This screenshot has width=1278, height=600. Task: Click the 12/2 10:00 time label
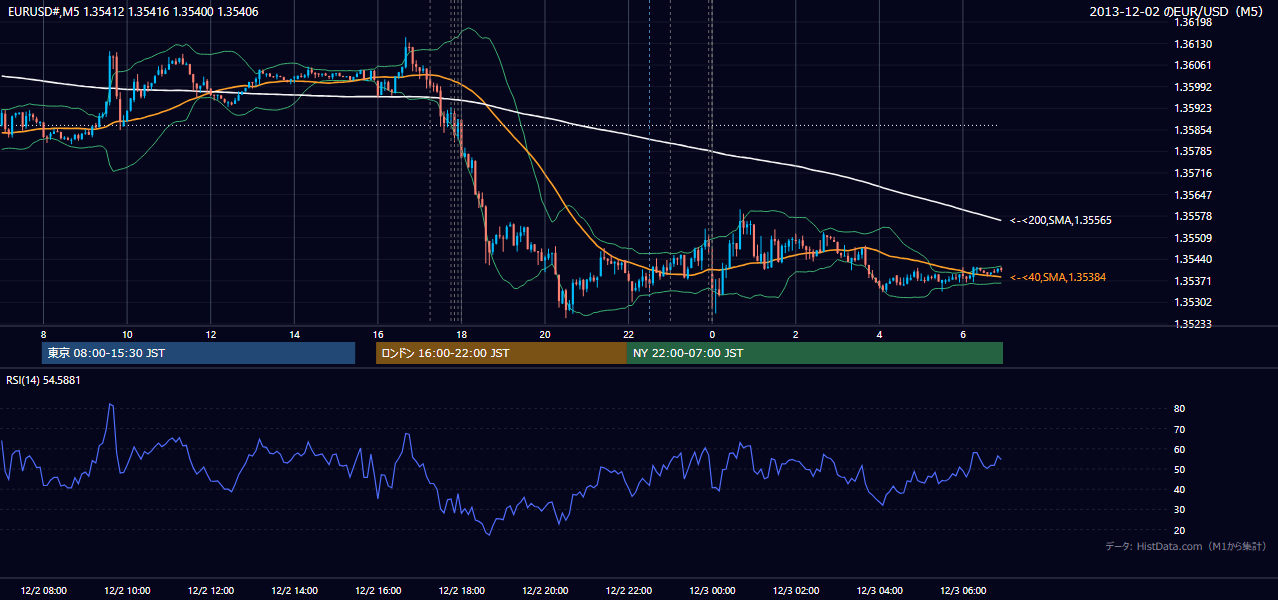click(x=127, y=590)
